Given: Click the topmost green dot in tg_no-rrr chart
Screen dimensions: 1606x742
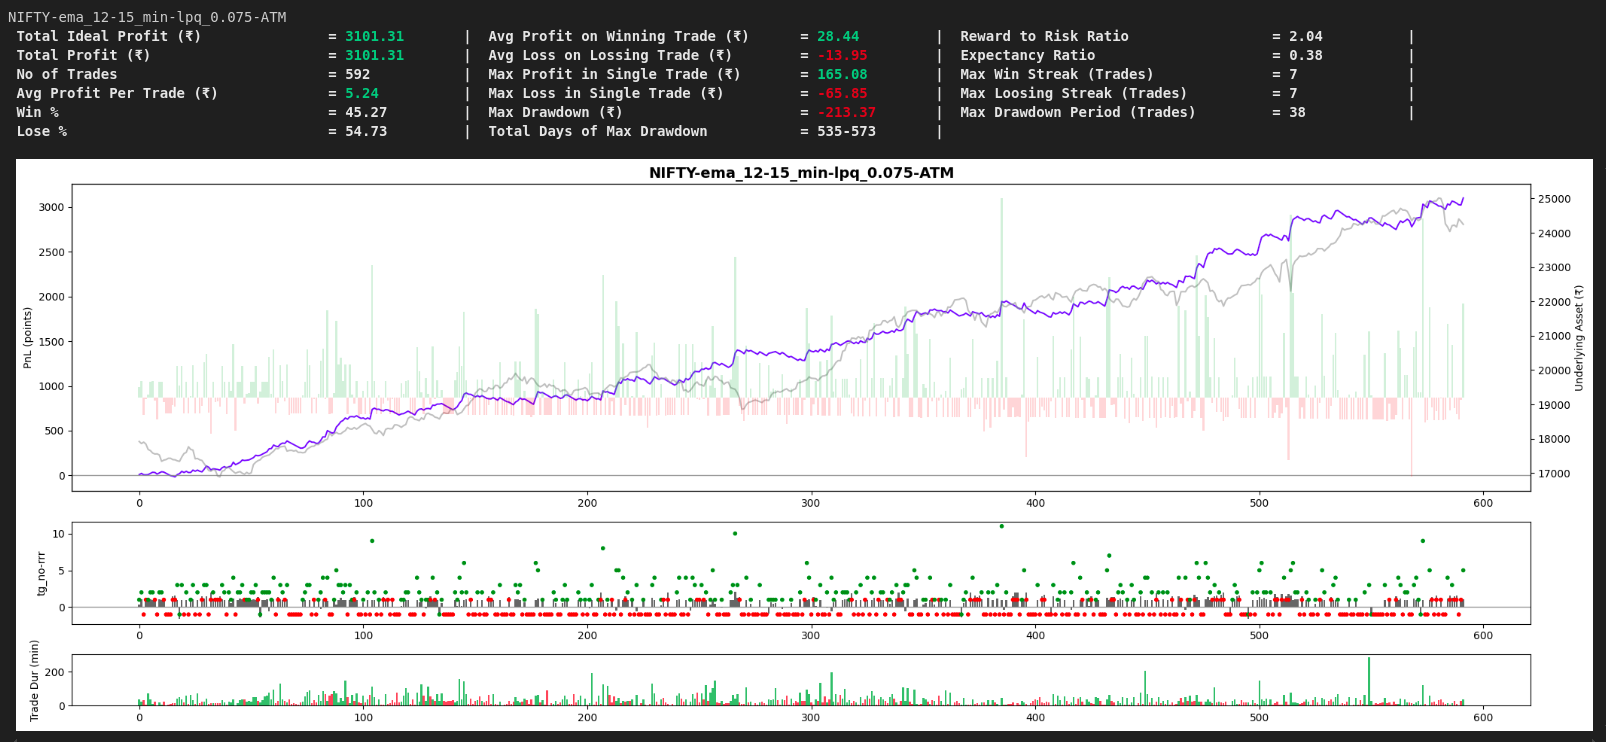Looking at the screenshot, I should (x=1001, y=526).
